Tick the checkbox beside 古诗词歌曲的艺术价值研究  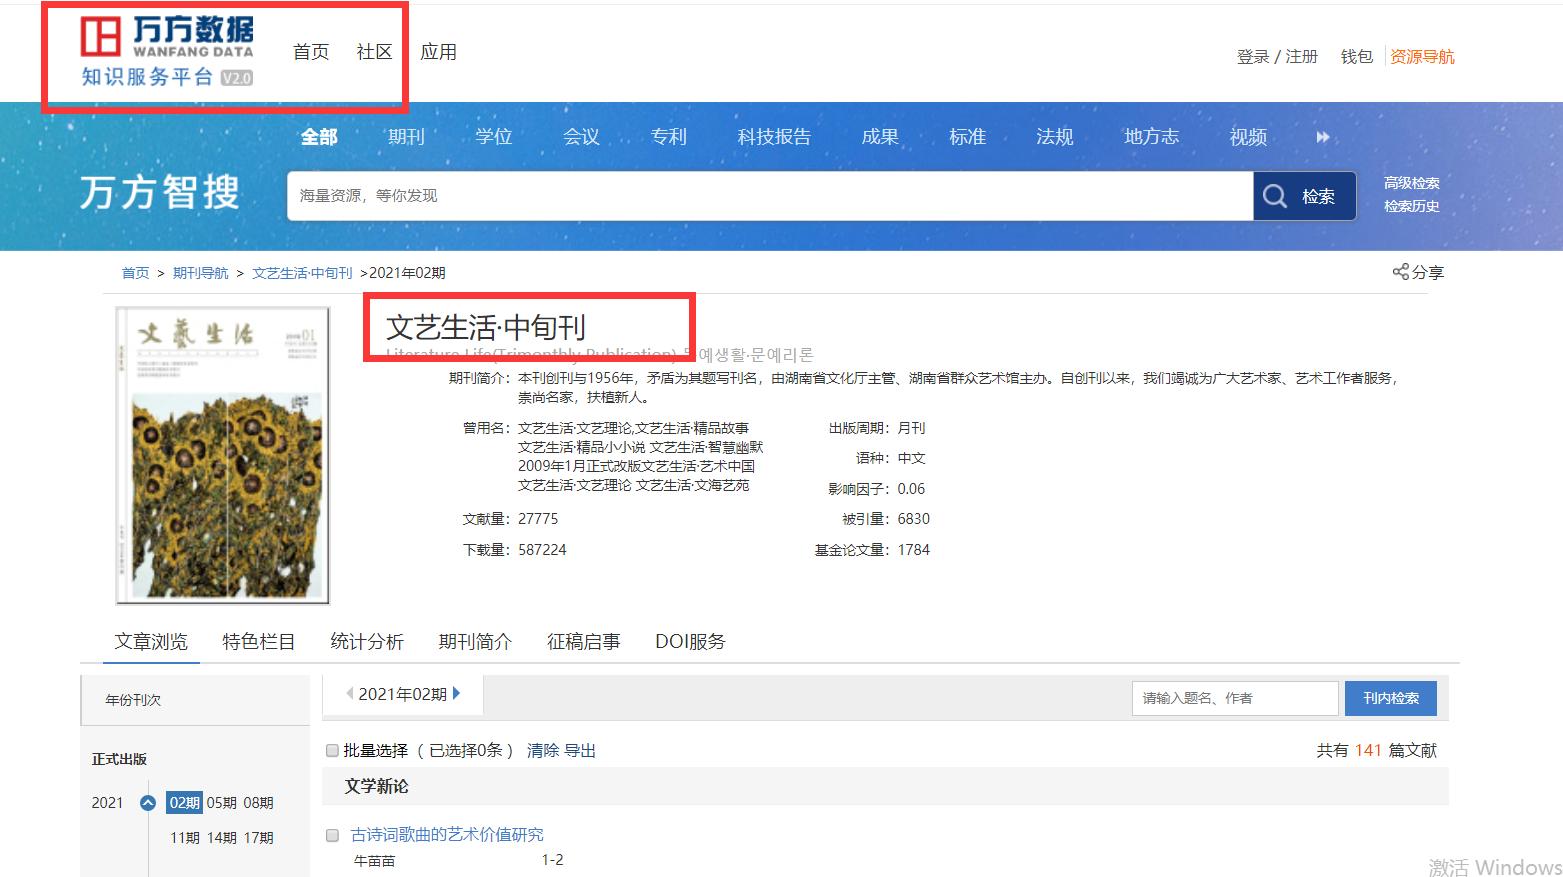tap(332, 834)
